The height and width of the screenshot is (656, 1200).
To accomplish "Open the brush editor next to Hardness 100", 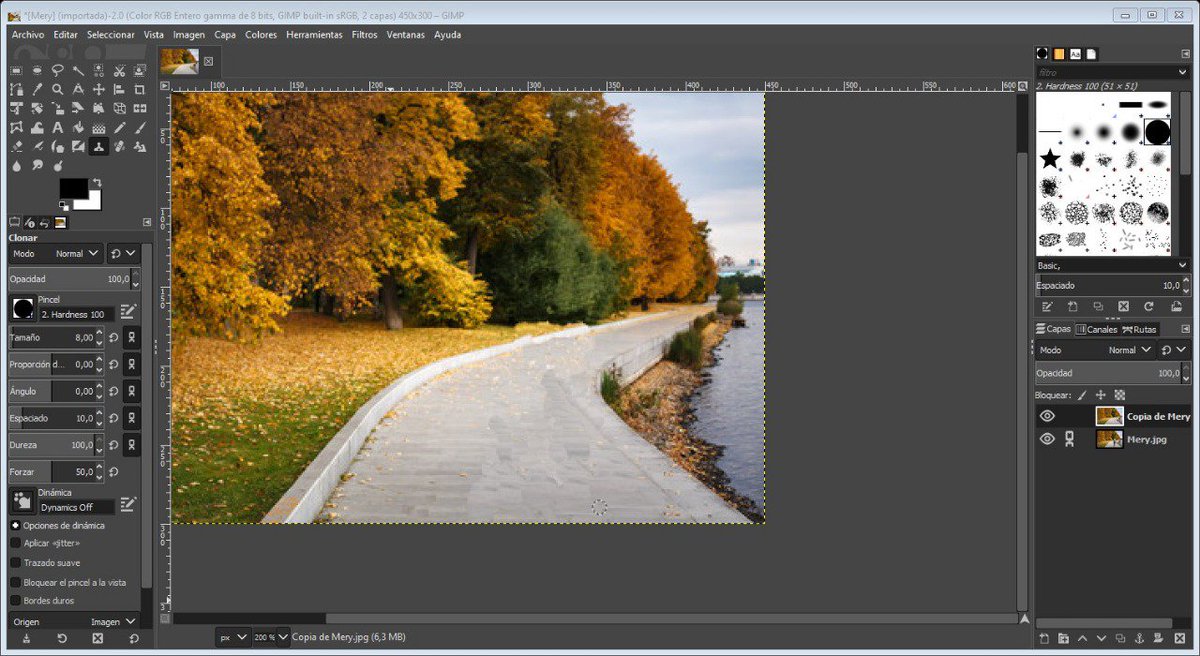I will [x=128, y=311].
